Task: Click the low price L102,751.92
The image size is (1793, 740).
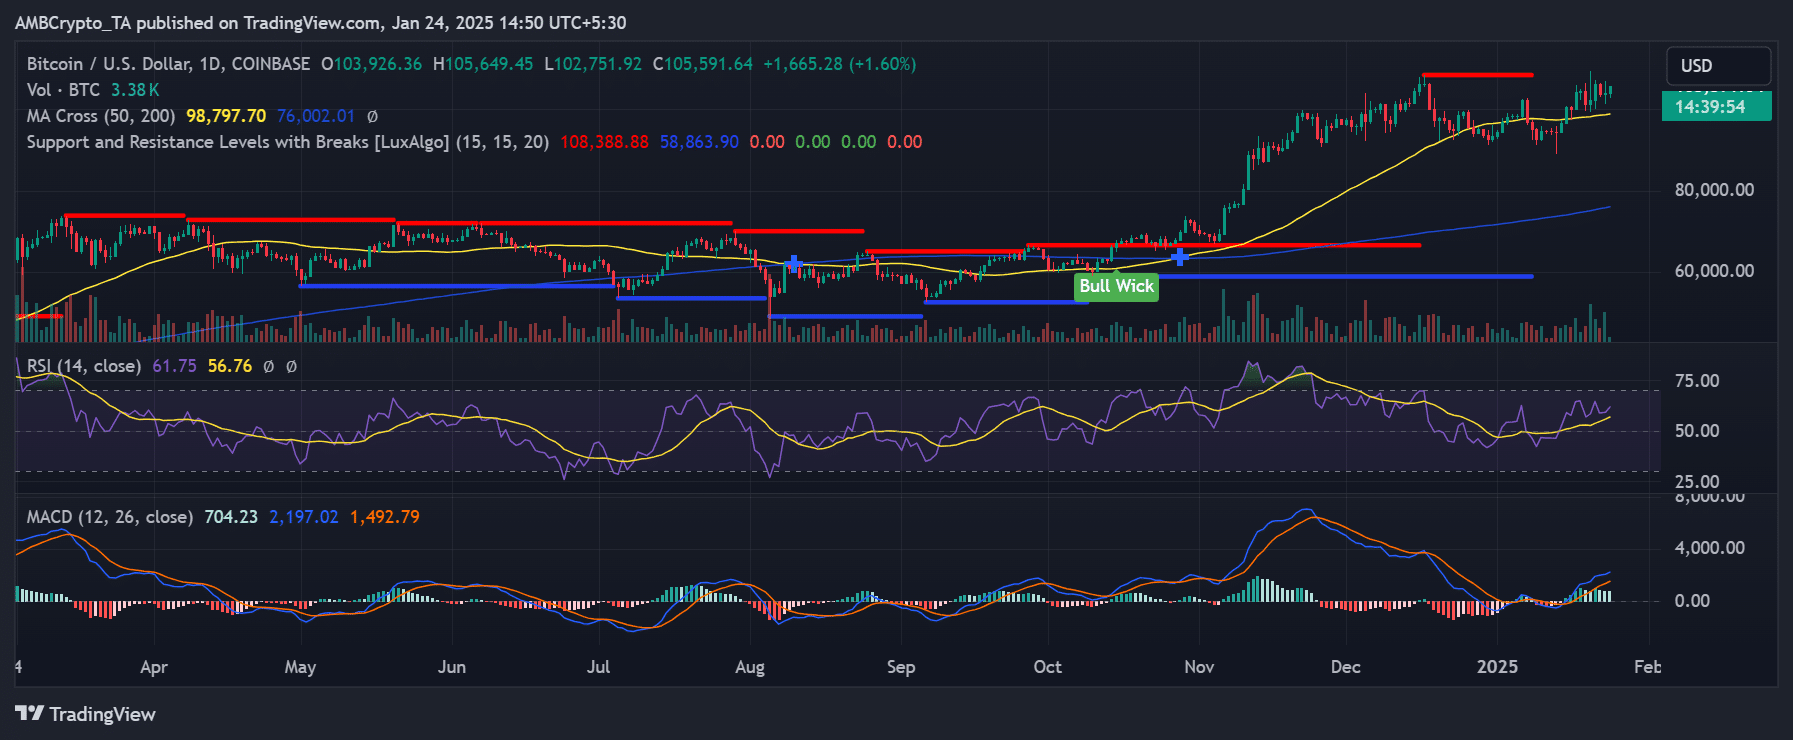Action: coord(593,64)
